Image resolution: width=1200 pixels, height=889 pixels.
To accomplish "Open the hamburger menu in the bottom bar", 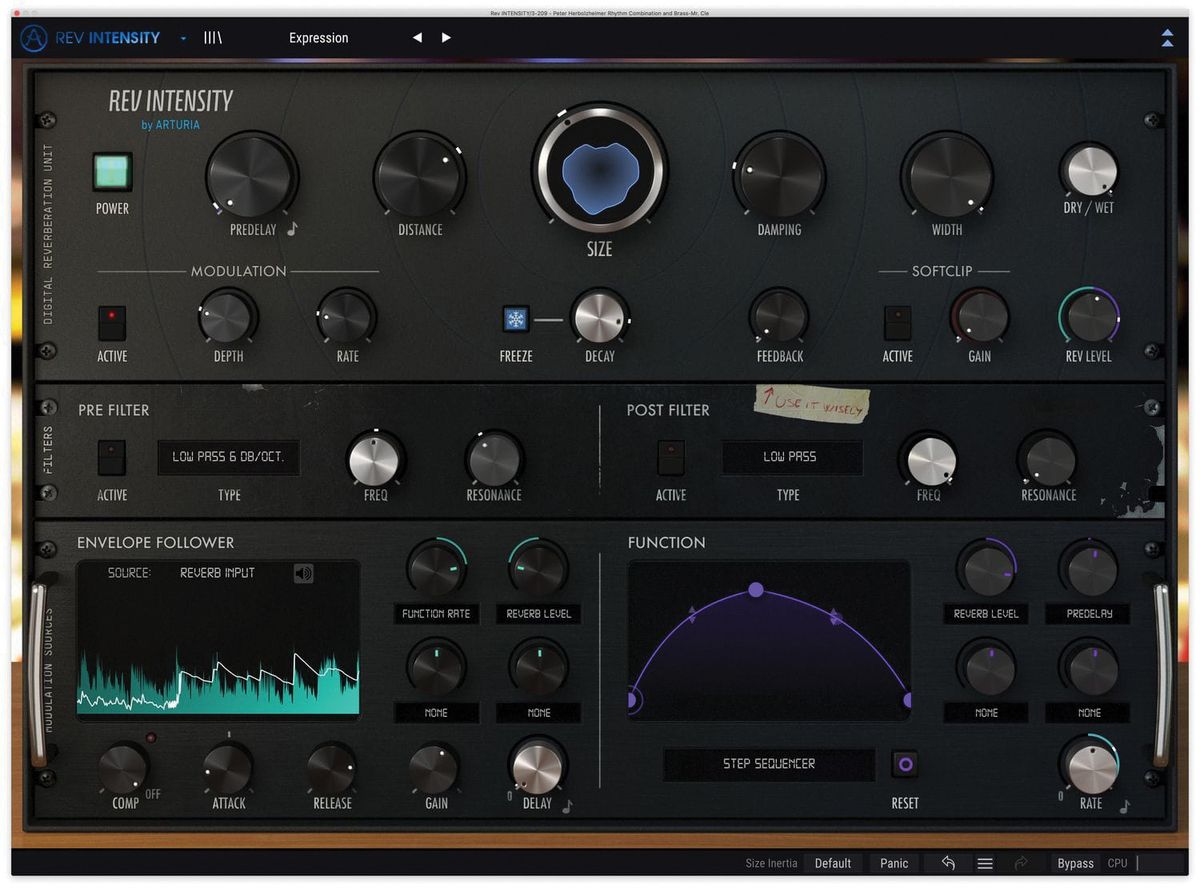I will pos(984,862).
